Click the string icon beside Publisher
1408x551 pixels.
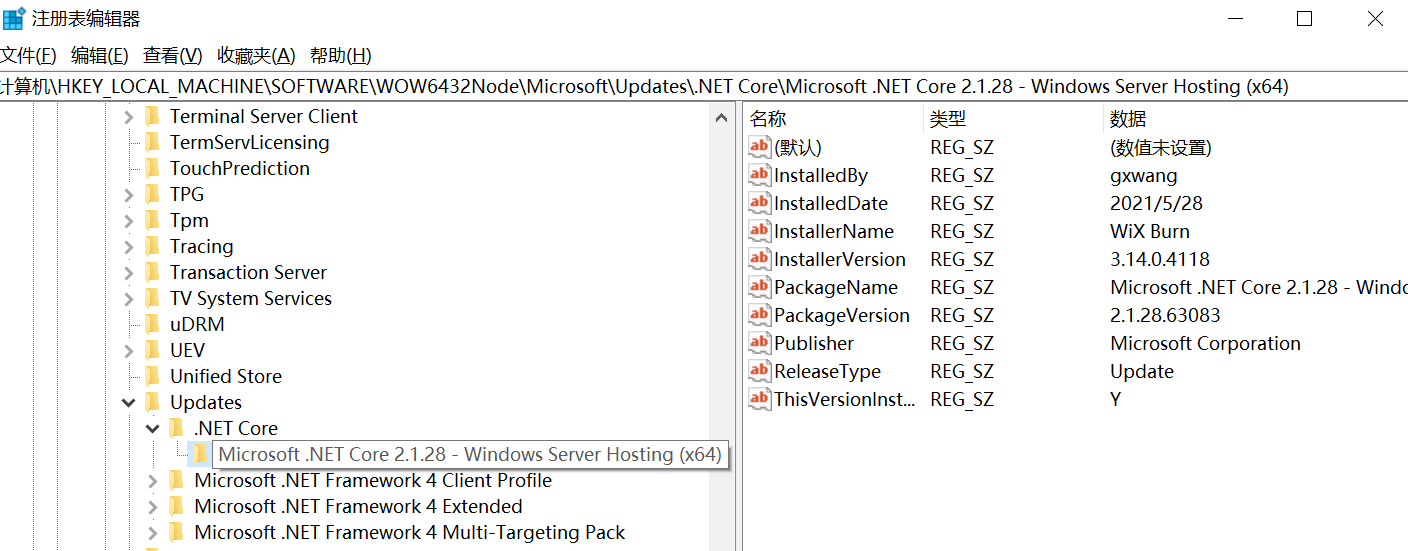coord(760,344)
